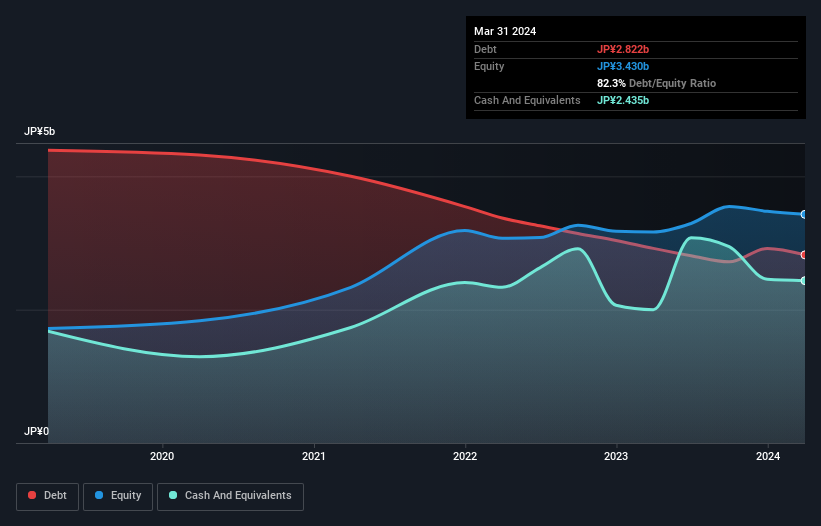Toggle Cash And Equivalents legend button
Viewport: 821px width, 526px height.
pyautogui.click(x=230, y=496)
